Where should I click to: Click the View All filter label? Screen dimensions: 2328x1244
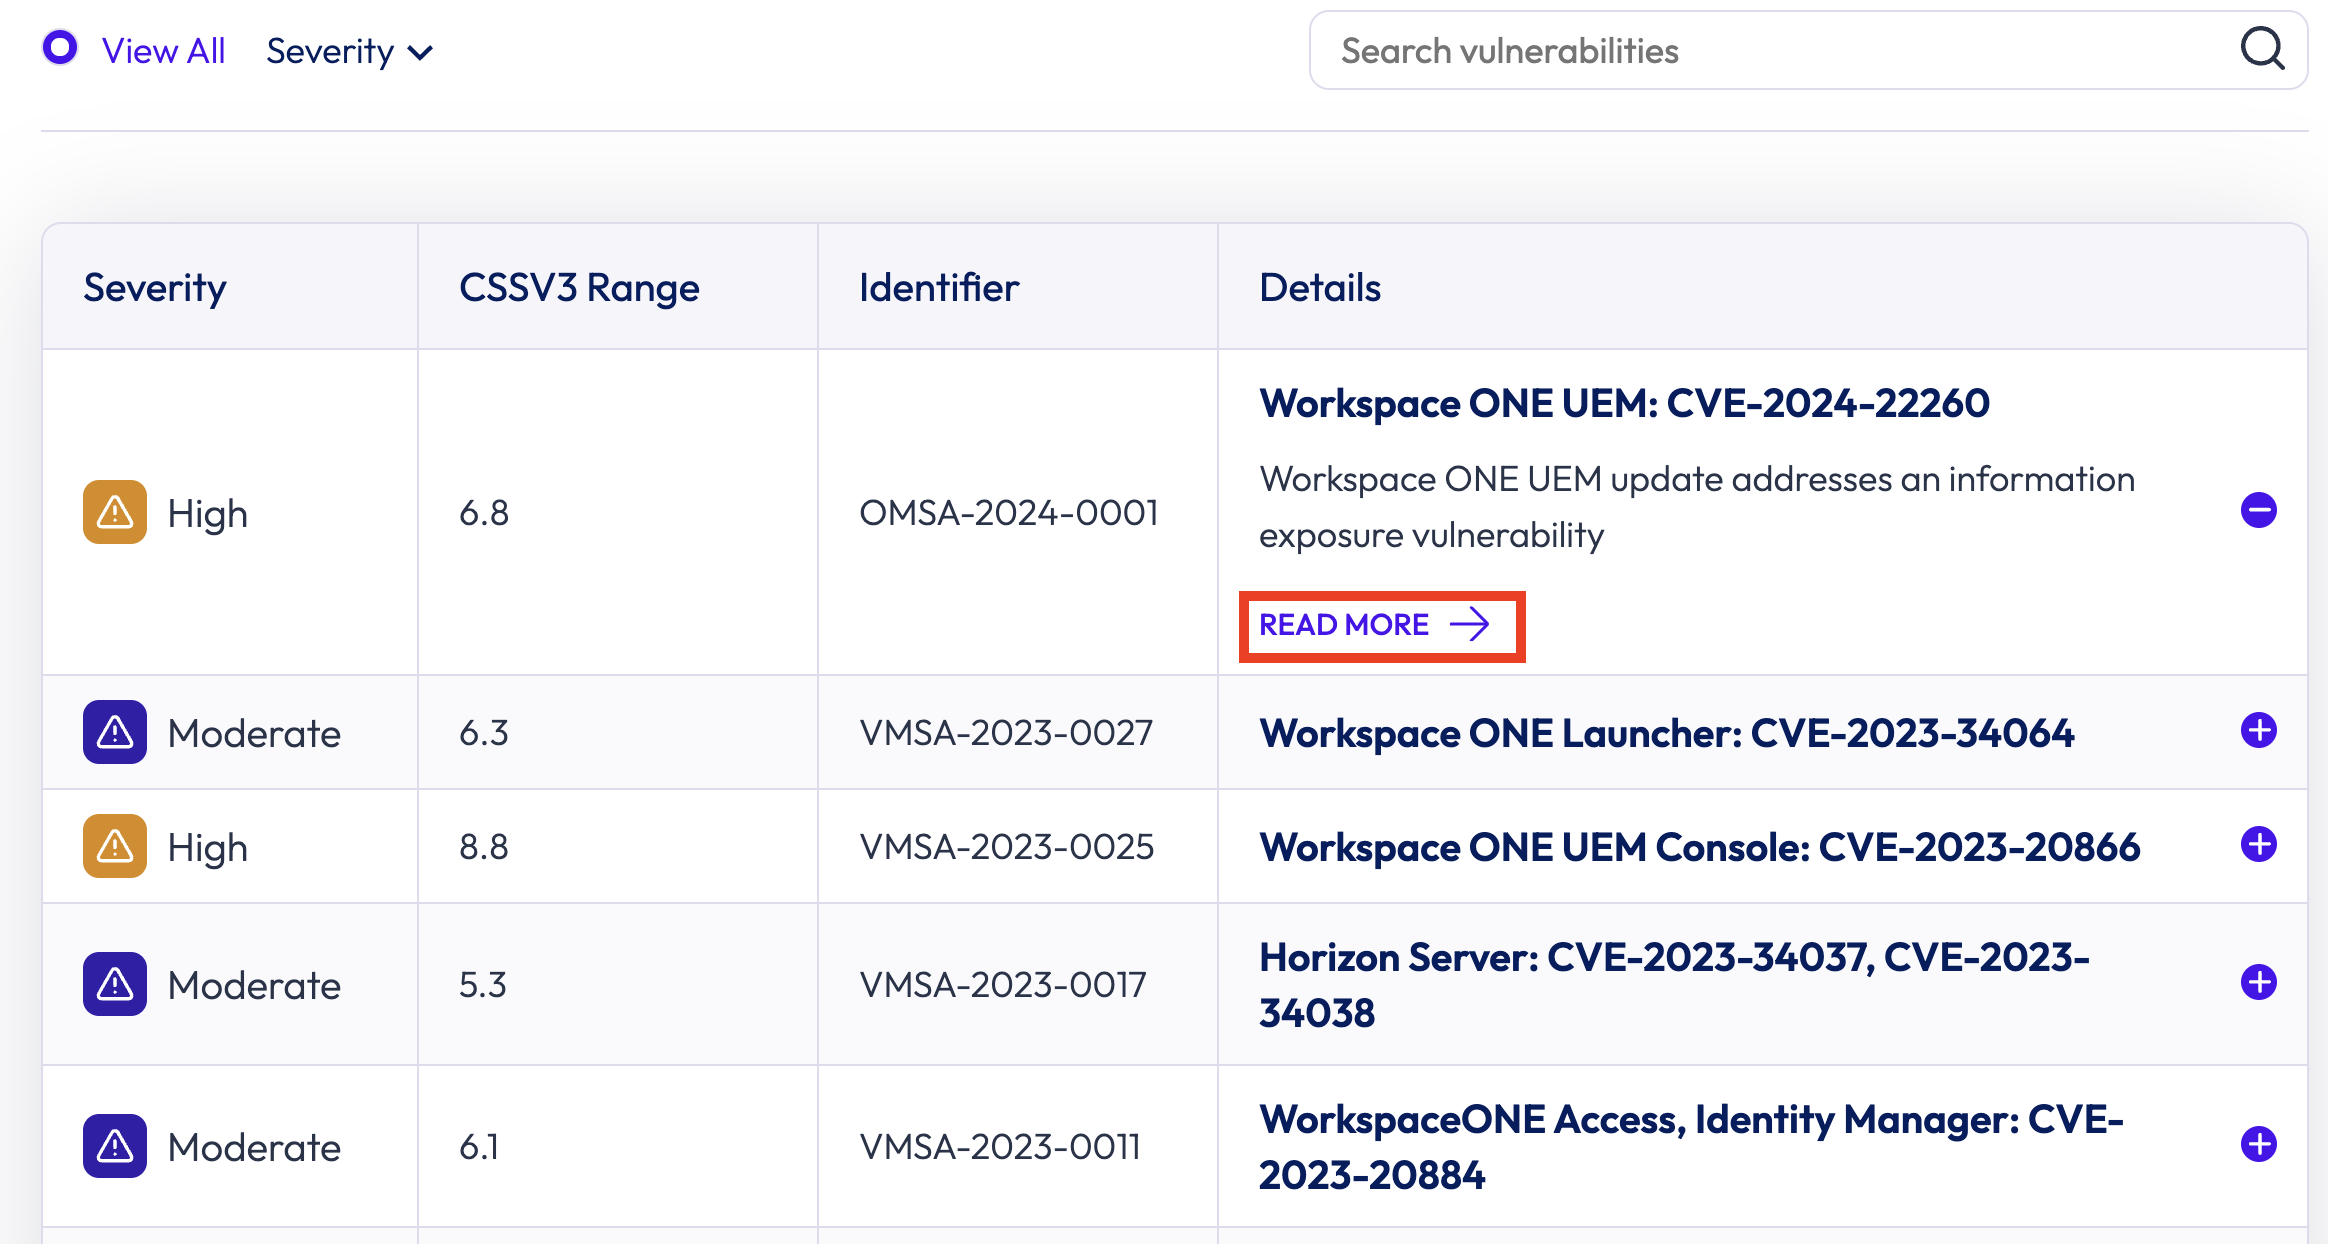point(163,51)
